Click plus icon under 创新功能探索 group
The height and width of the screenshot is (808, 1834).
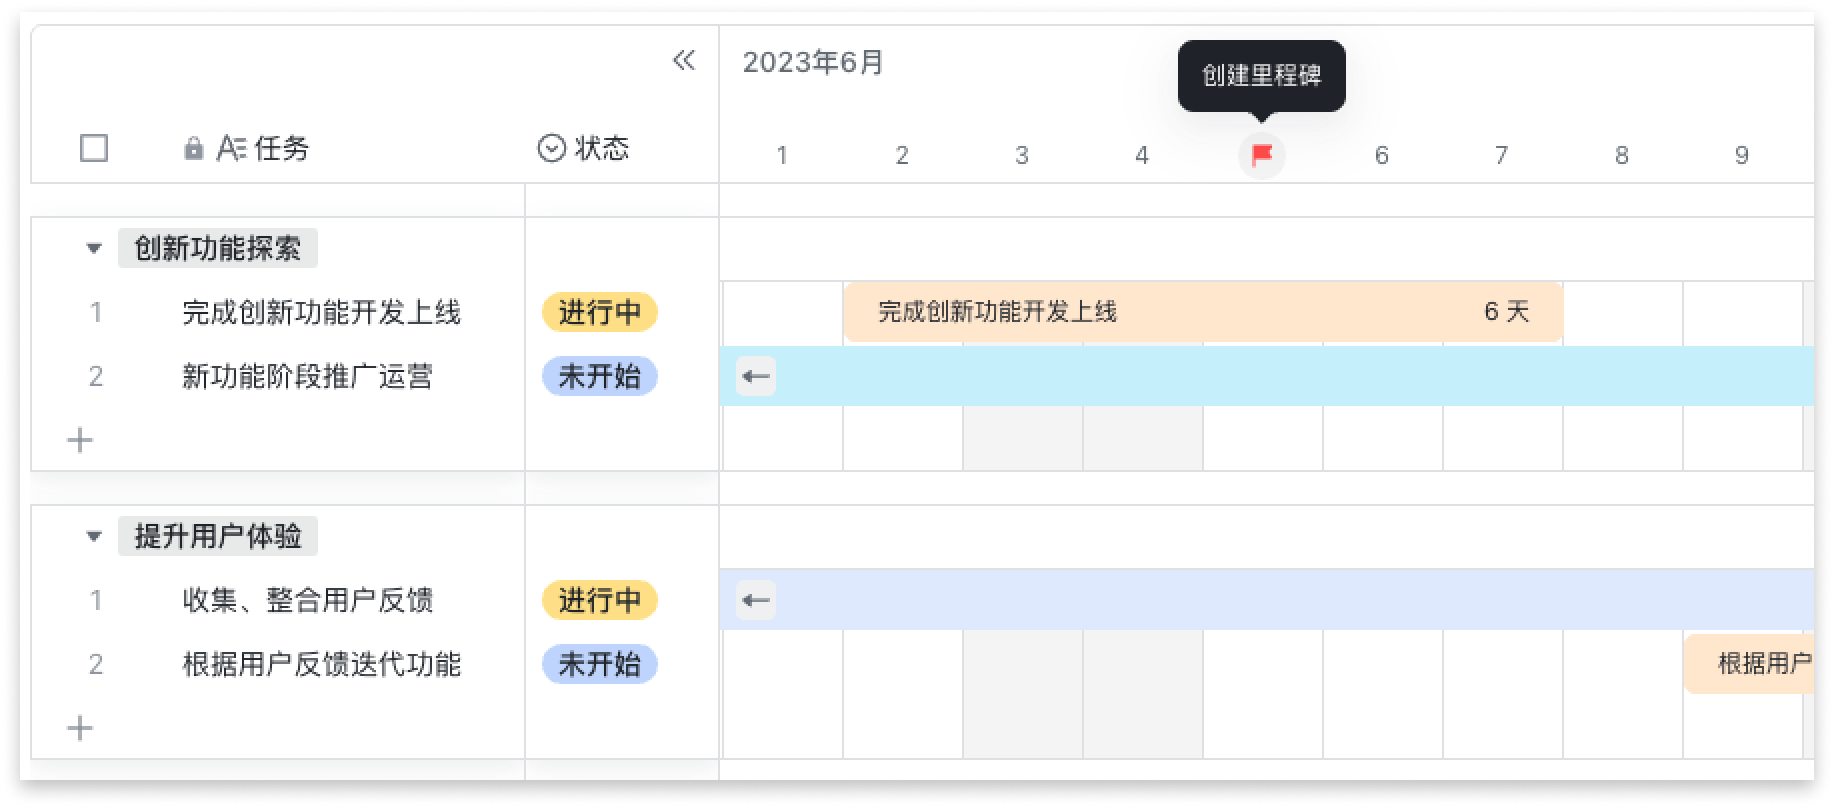coord(80,440)
